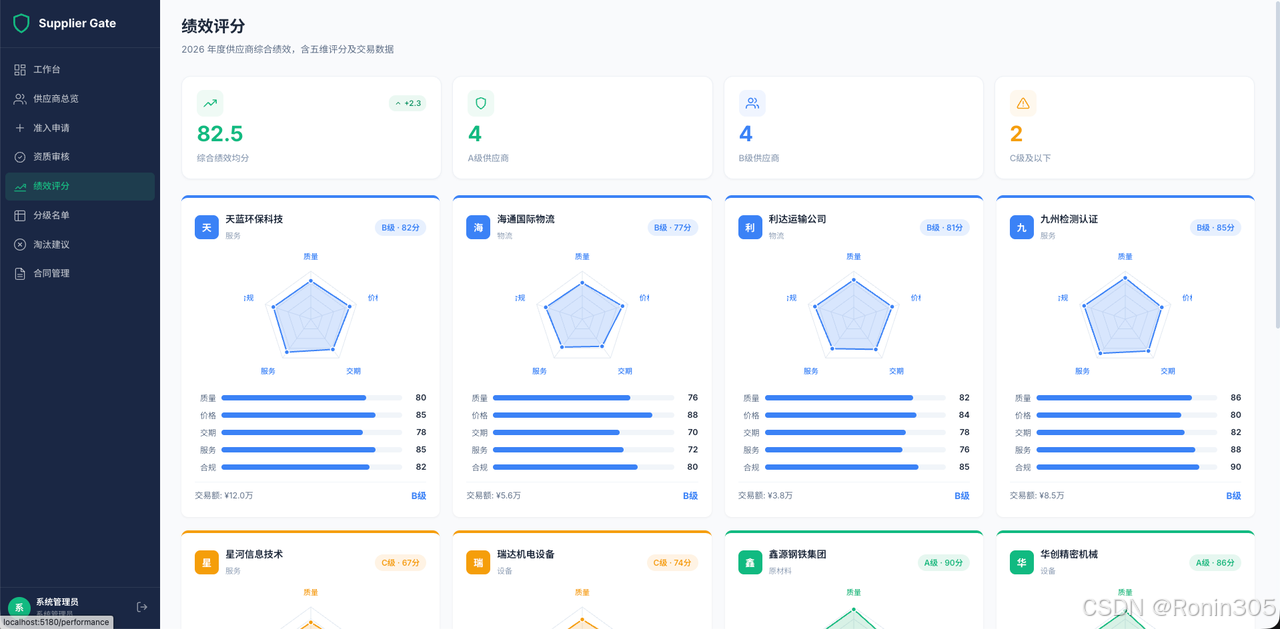Click the B级 · 82分 badge
The image size is (1280, 629).
point(400,228)
